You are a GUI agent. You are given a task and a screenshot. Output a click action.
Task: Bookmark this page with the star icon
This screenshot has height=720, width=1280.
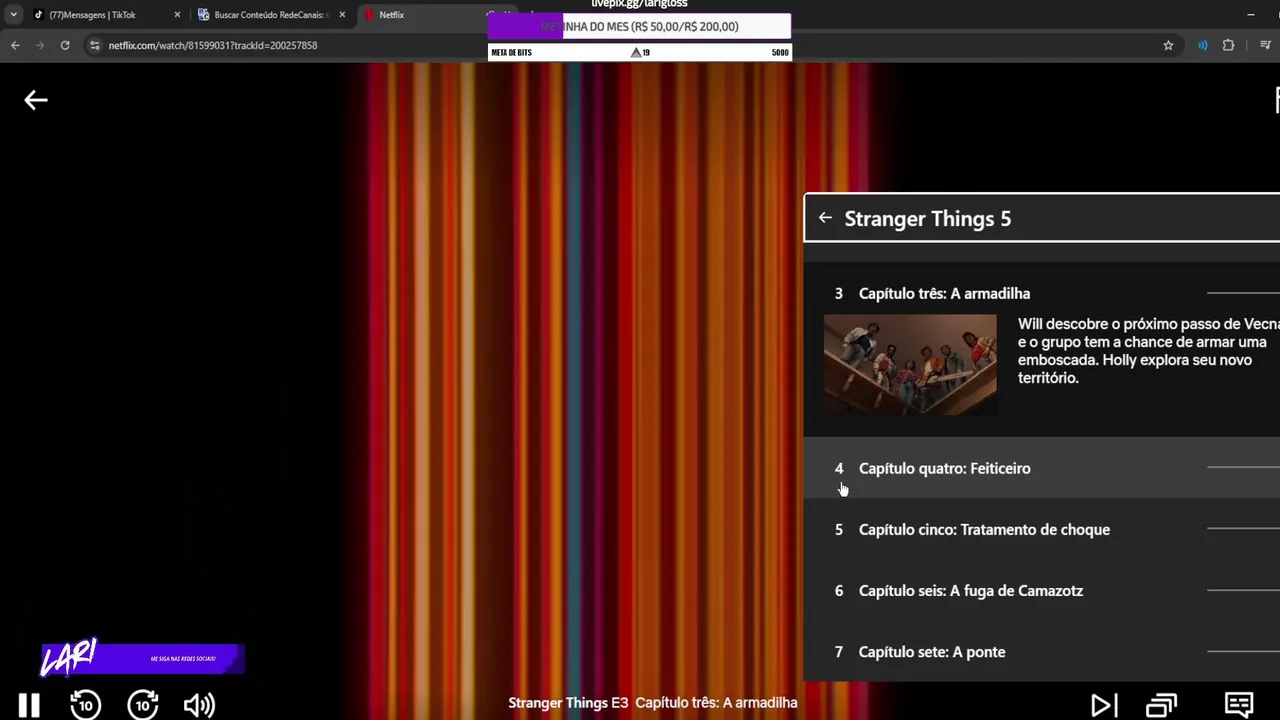click(1168, 45)
